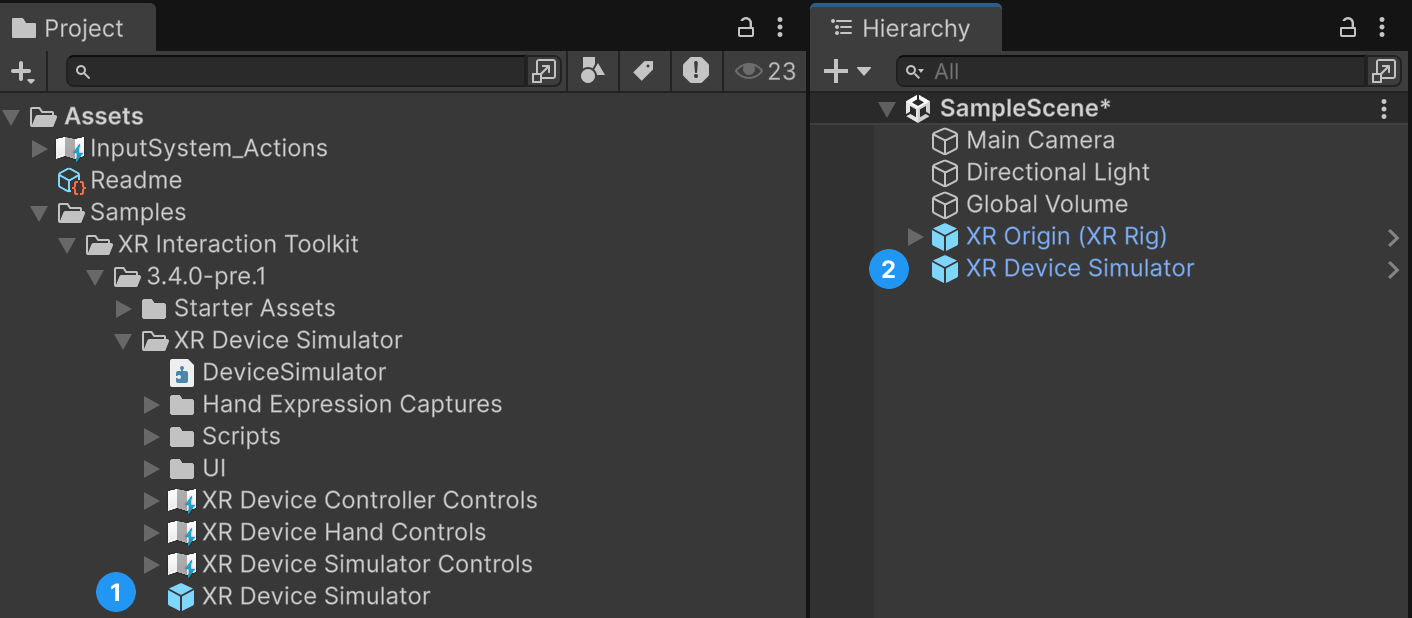Collapse the XR Device Simulator folder arrow
This screenshot has width=1412, height=618.
124,341
